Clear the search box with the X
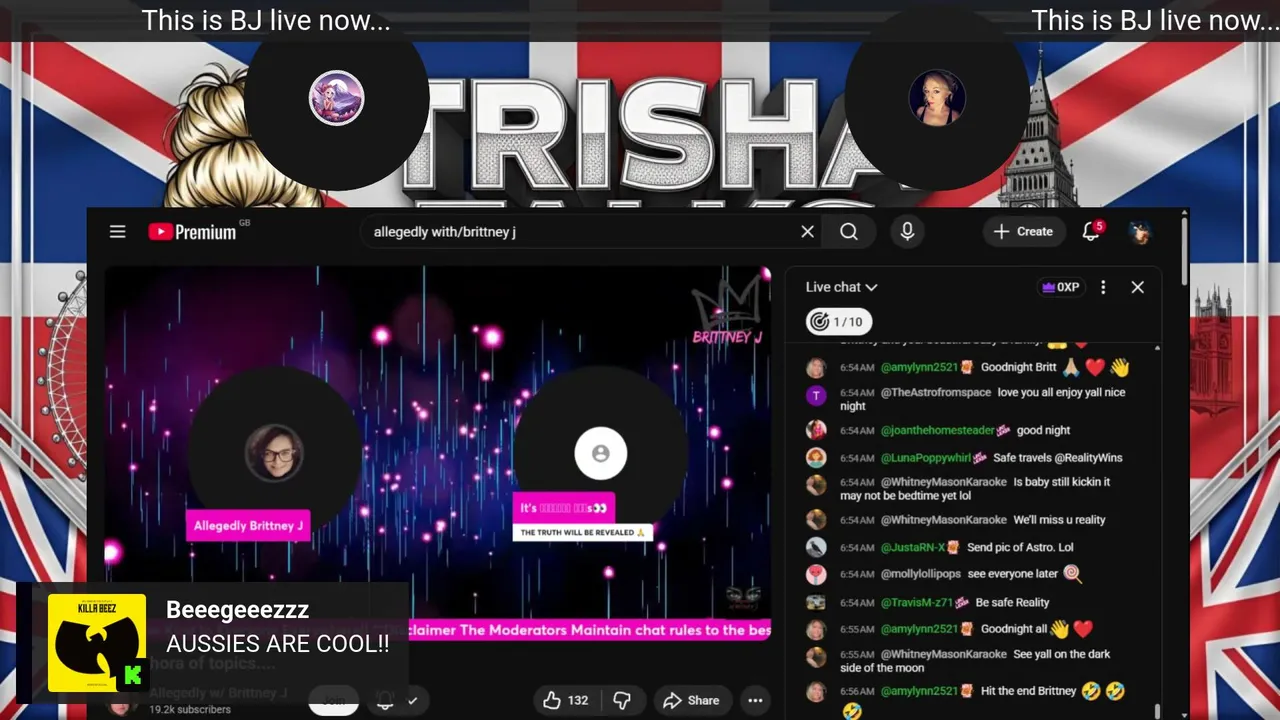The image size is (1280, 720). pyautogui.click(x=807, y=232)
